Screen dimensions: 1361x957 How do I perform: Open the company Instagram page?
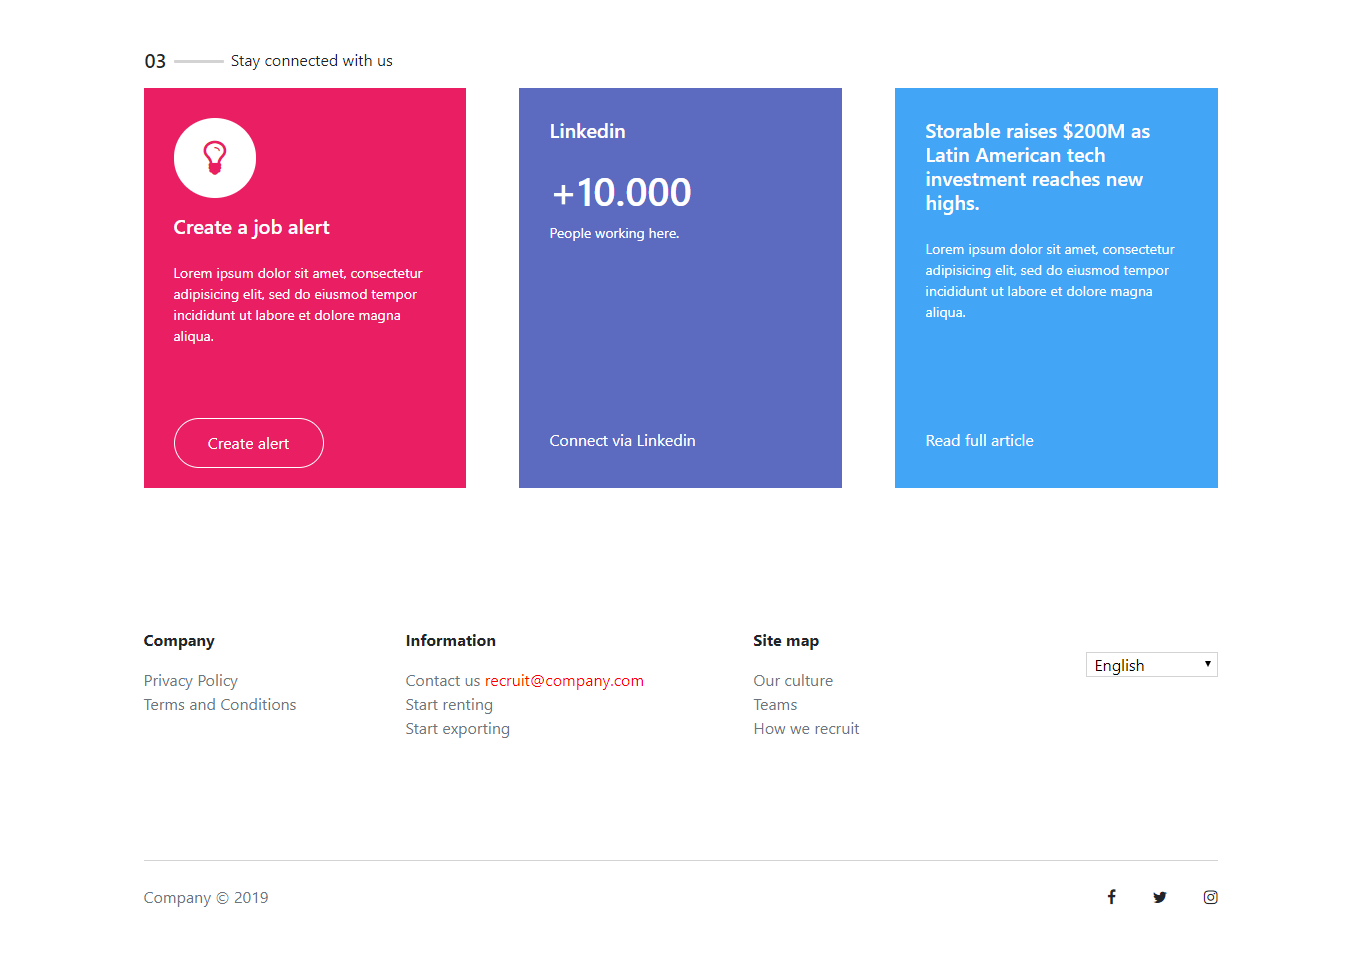click(1210, 897)
